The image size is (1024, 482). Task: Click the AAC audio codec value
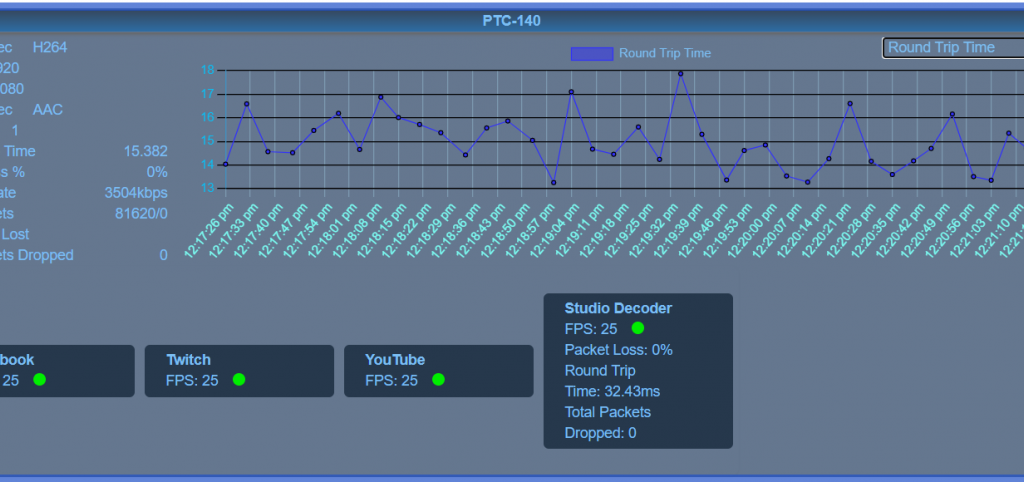[47, 109]
